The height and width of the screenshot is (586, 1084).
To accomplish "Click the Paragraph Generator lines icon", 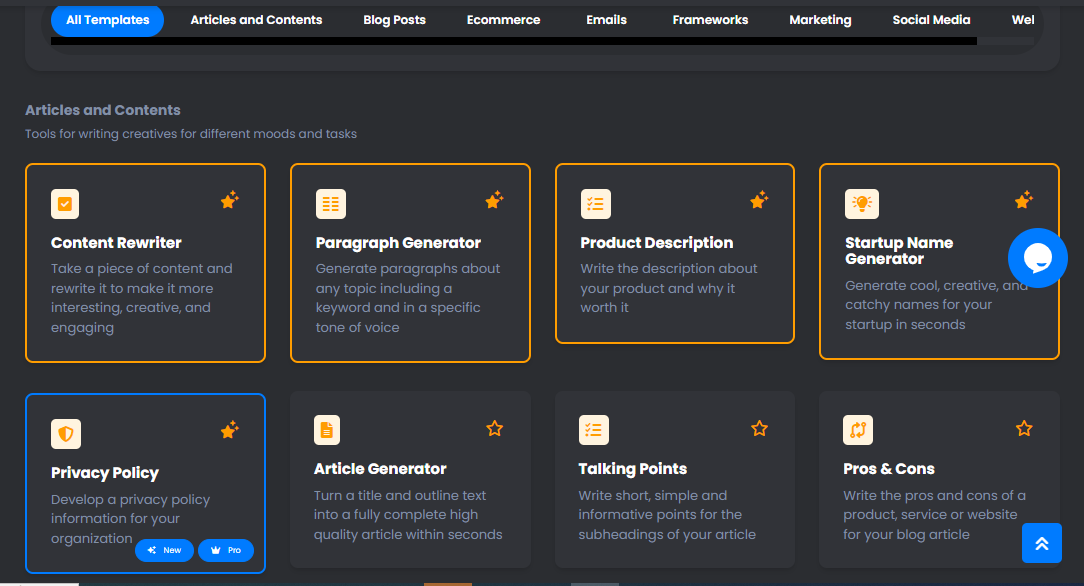I will [330, 204].
